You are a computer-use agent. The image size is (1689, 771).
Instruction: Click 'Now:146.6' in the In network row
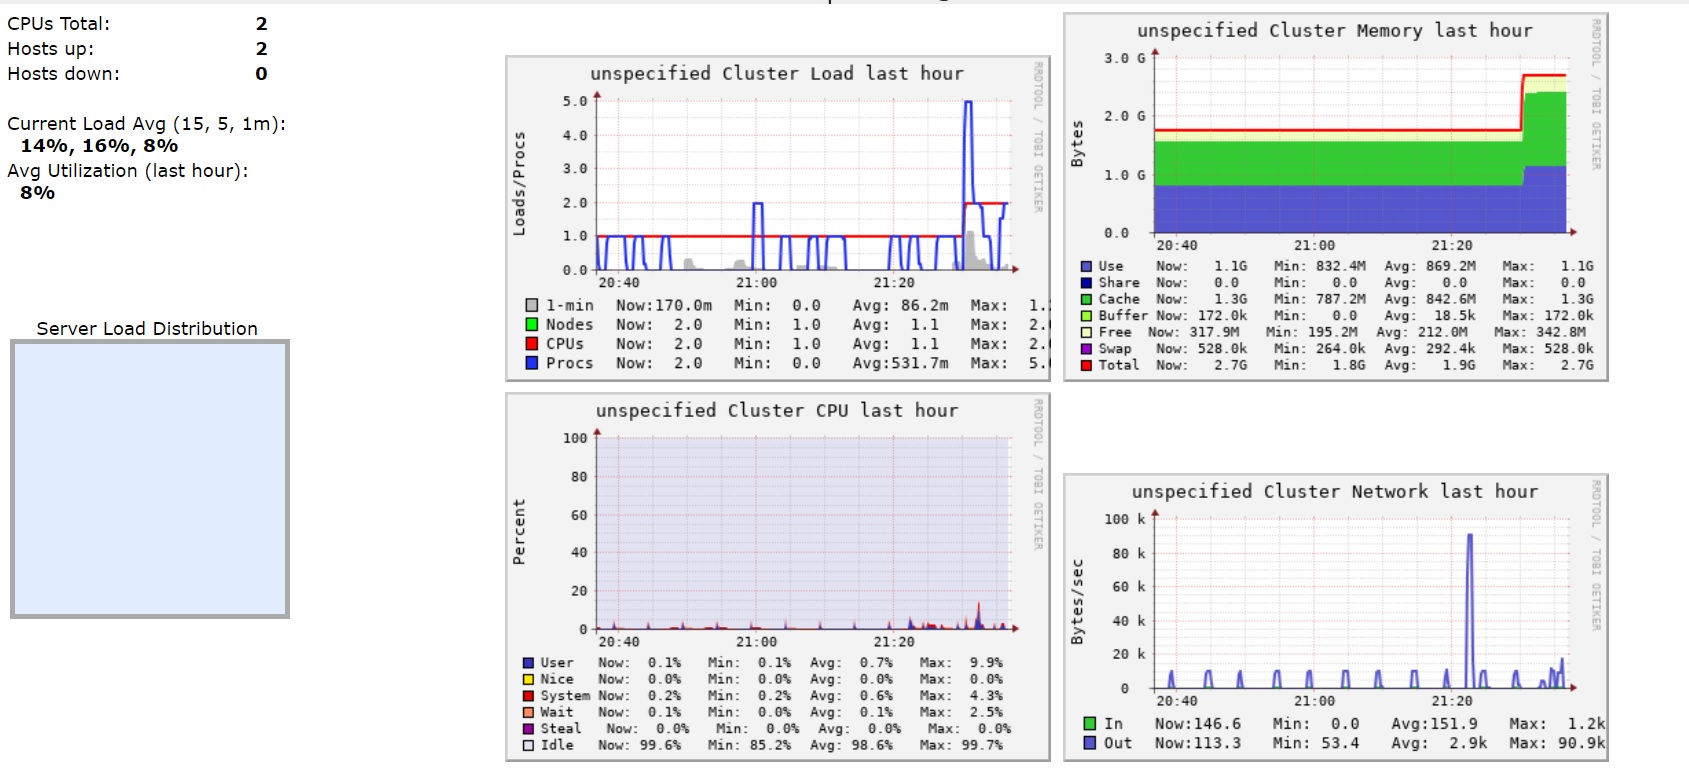[1198, 723]
